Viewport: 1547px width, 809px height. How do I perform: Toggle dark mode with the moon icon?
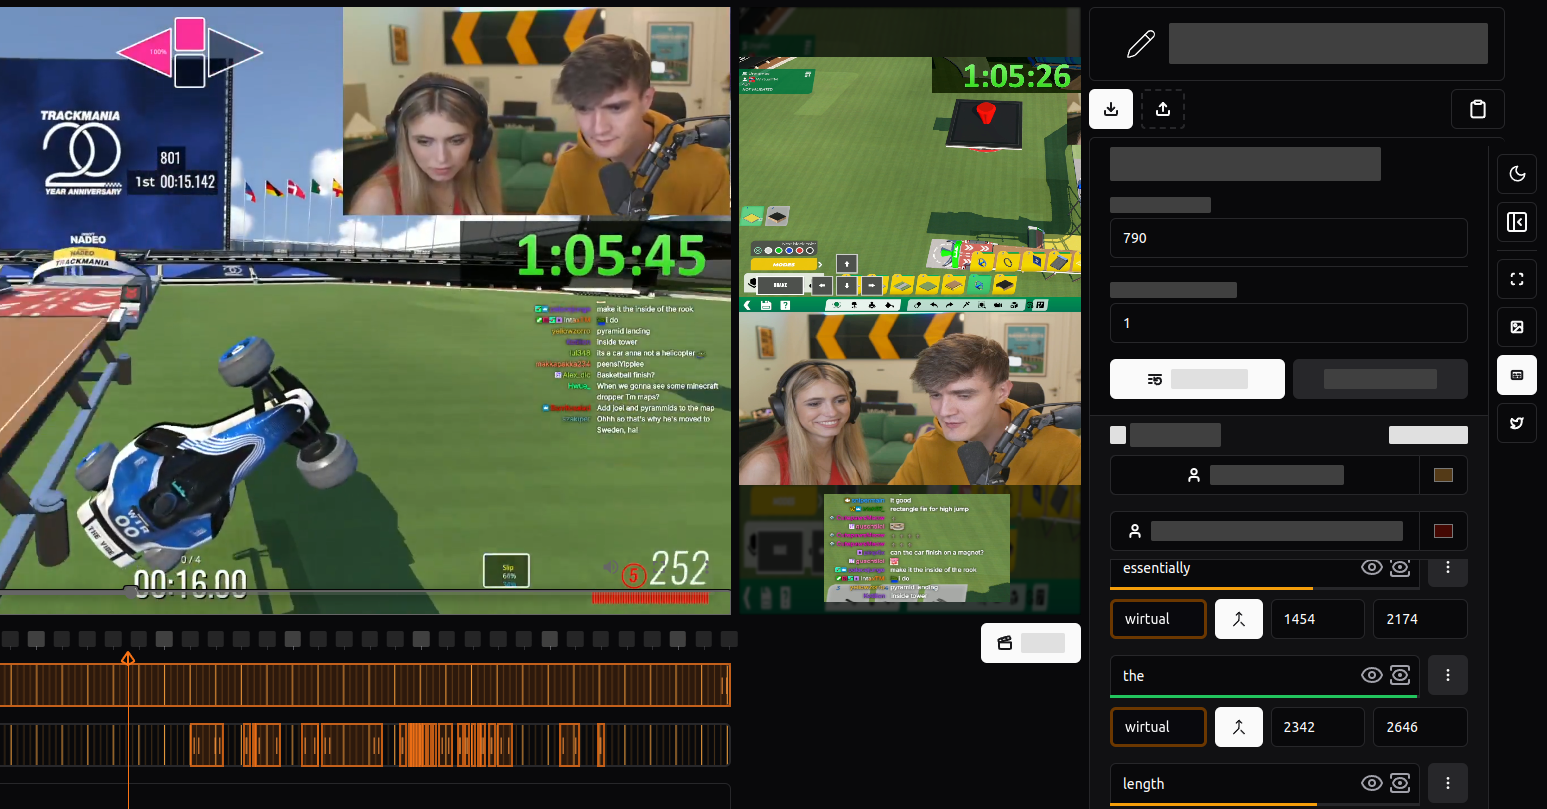pyautogui.click(x=1517, y=174)
